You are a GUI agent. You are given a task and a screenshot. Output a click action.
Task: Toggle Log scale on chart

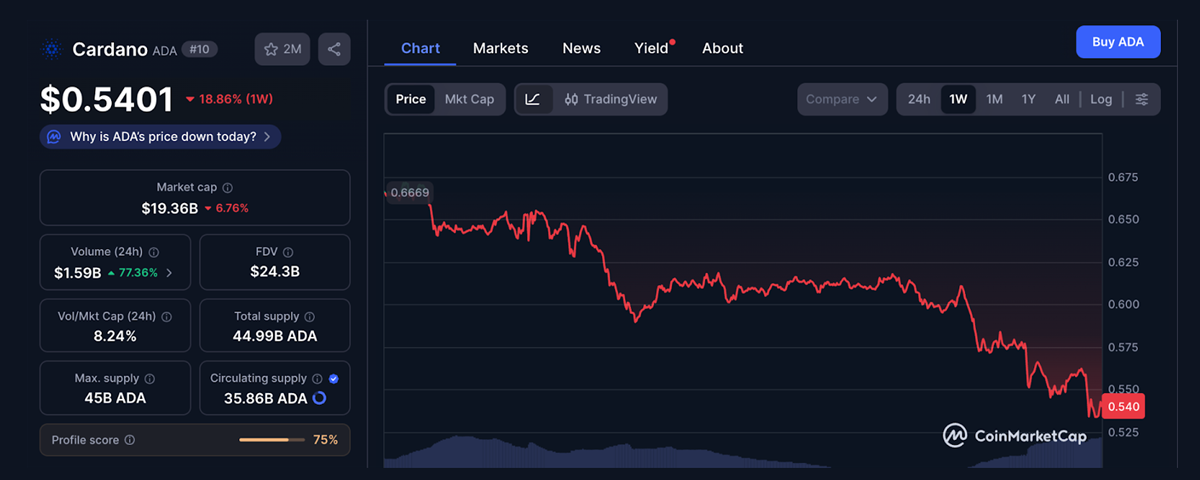(x=1101, y=99)
